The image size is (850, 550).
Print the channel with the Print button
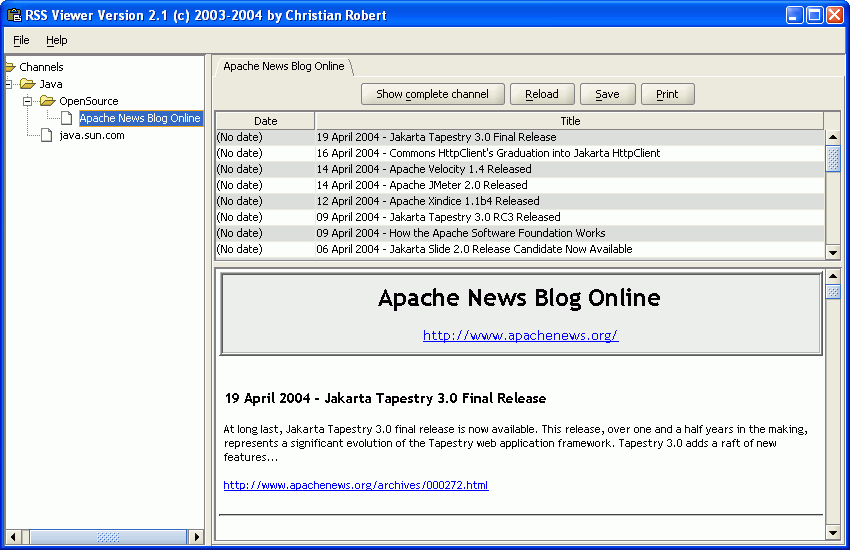tap(667, 94)
